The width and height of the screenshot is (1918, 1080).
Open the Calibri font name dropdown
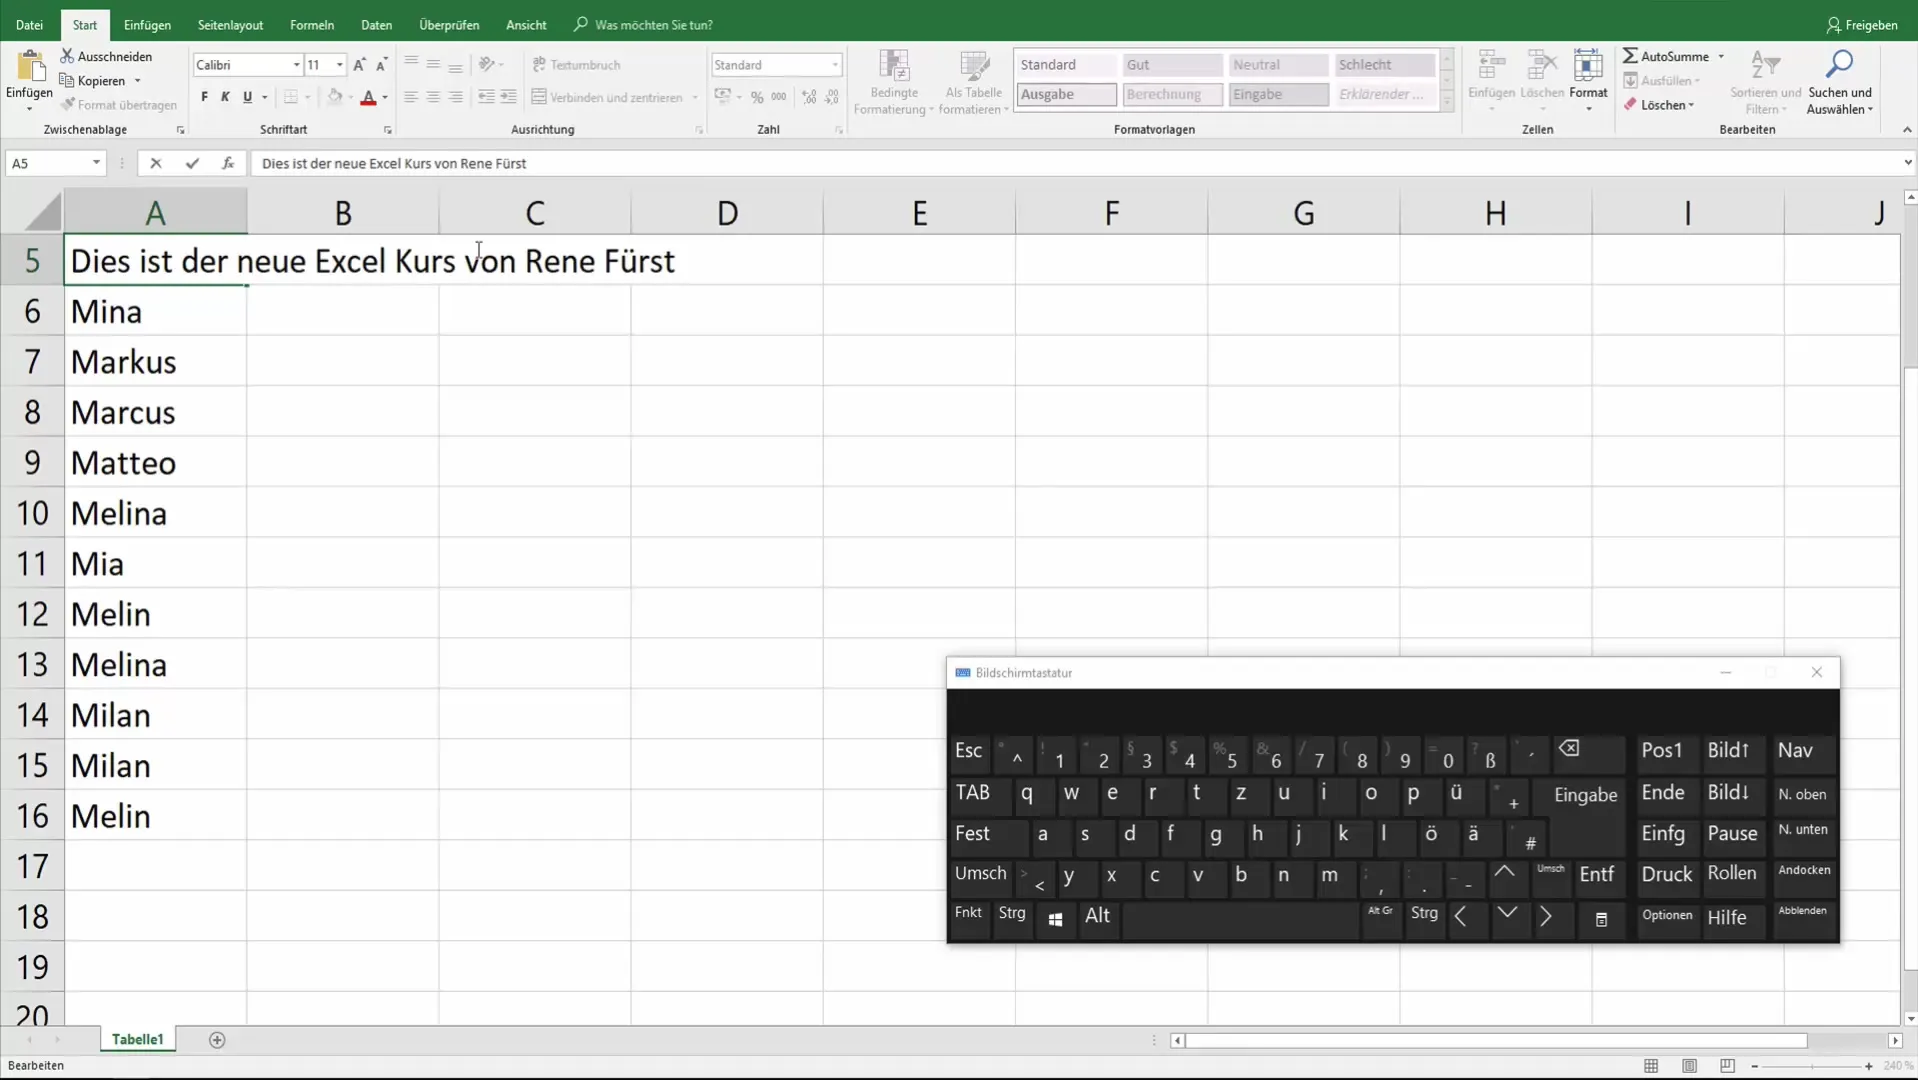[296, 65]
